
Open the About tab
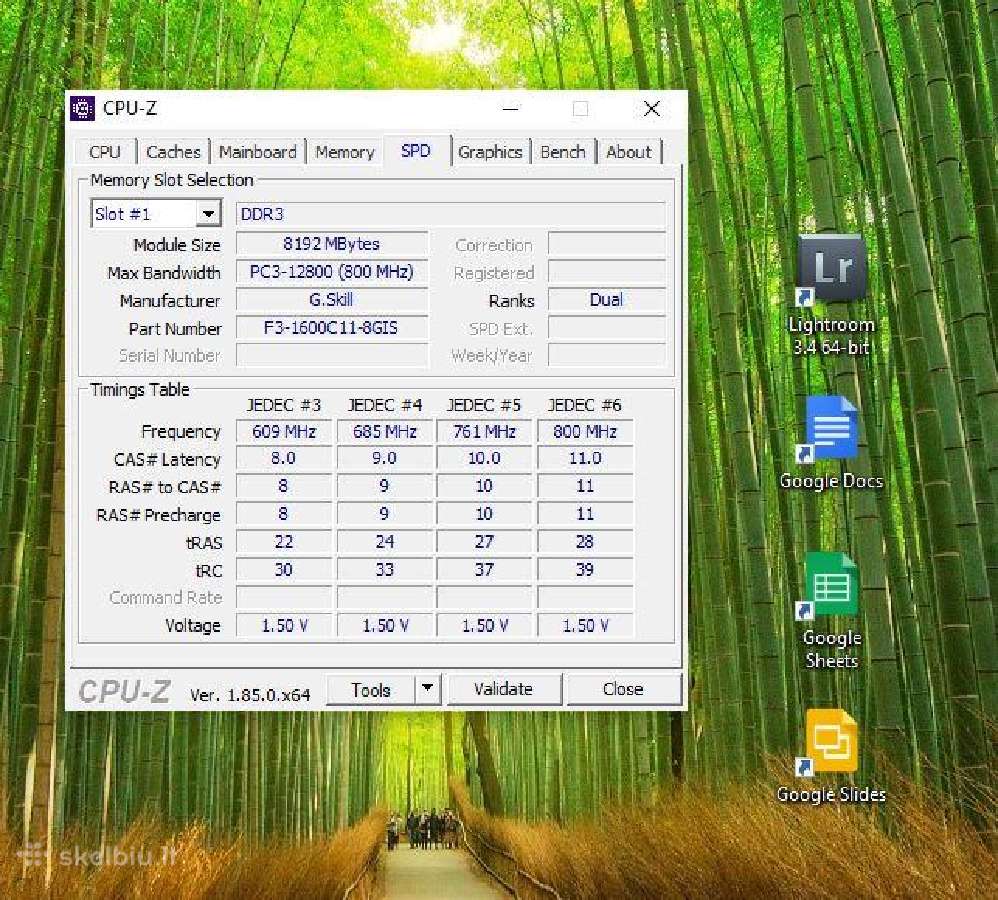(629, 152)
